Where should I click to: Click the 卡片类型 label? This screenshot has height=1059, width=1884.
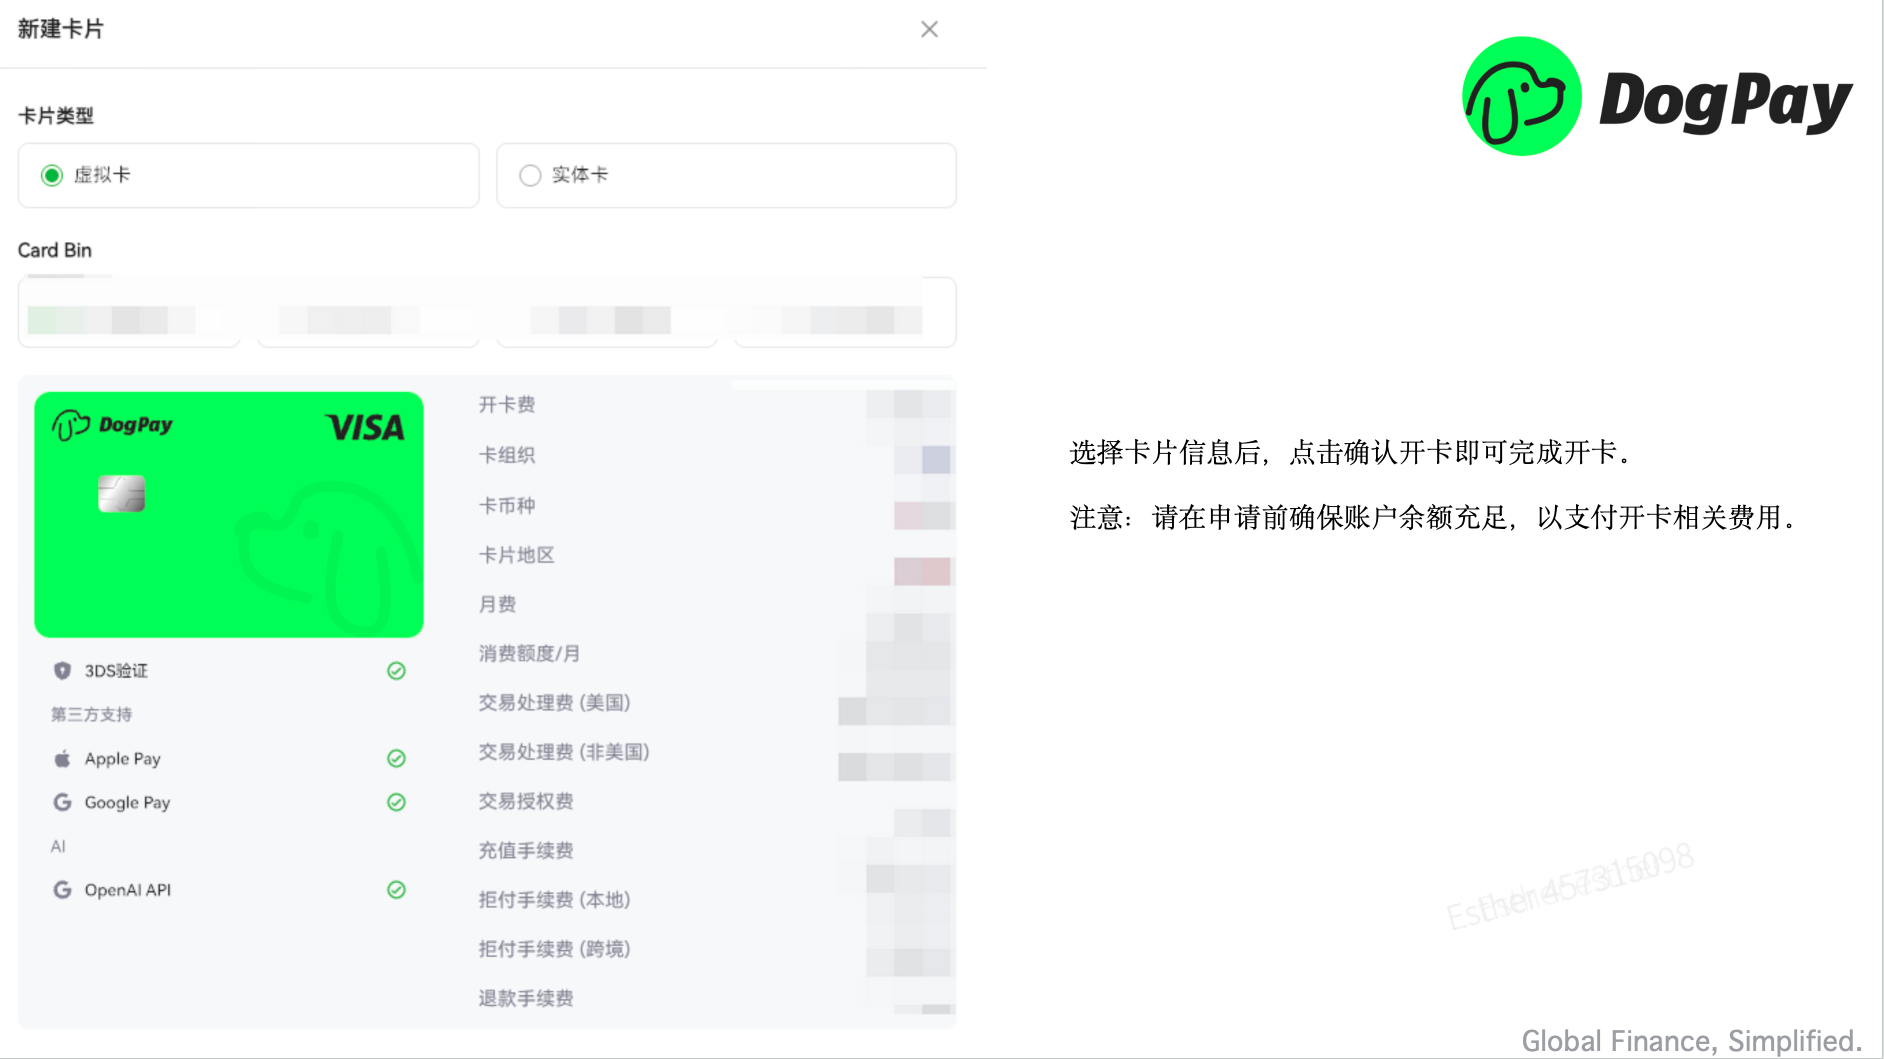click(x=56, y=116)
